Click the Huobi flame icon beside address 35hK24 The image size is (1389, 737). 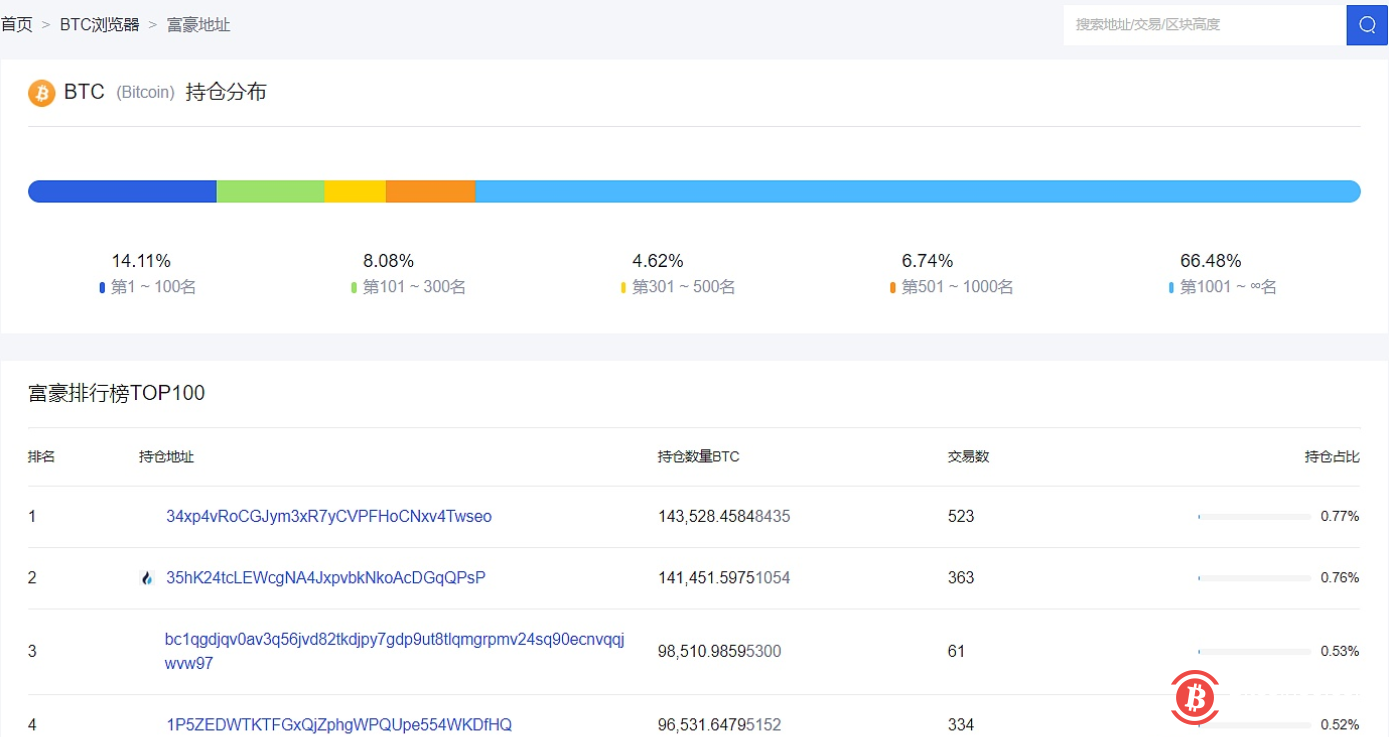tap(148, 578)
